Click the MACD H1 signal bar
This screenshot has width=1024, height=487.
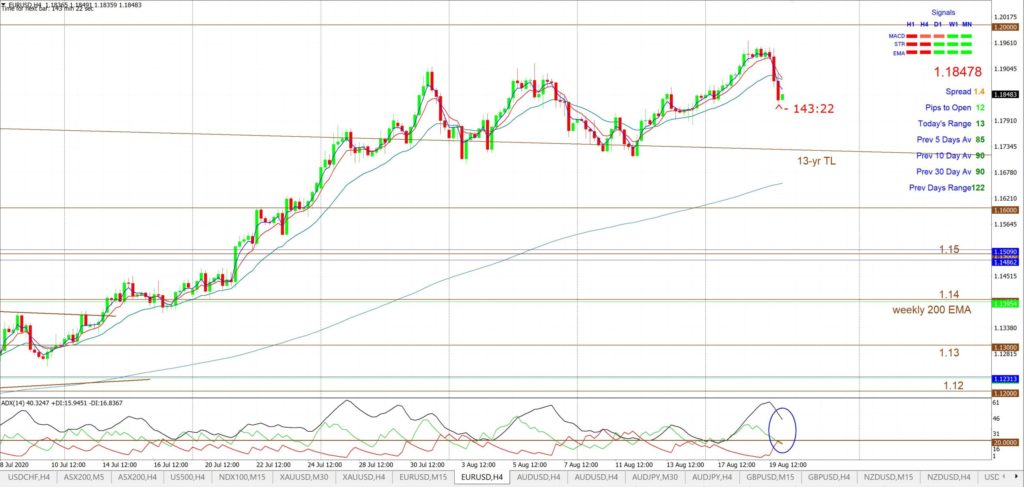(x=910, y=36)
